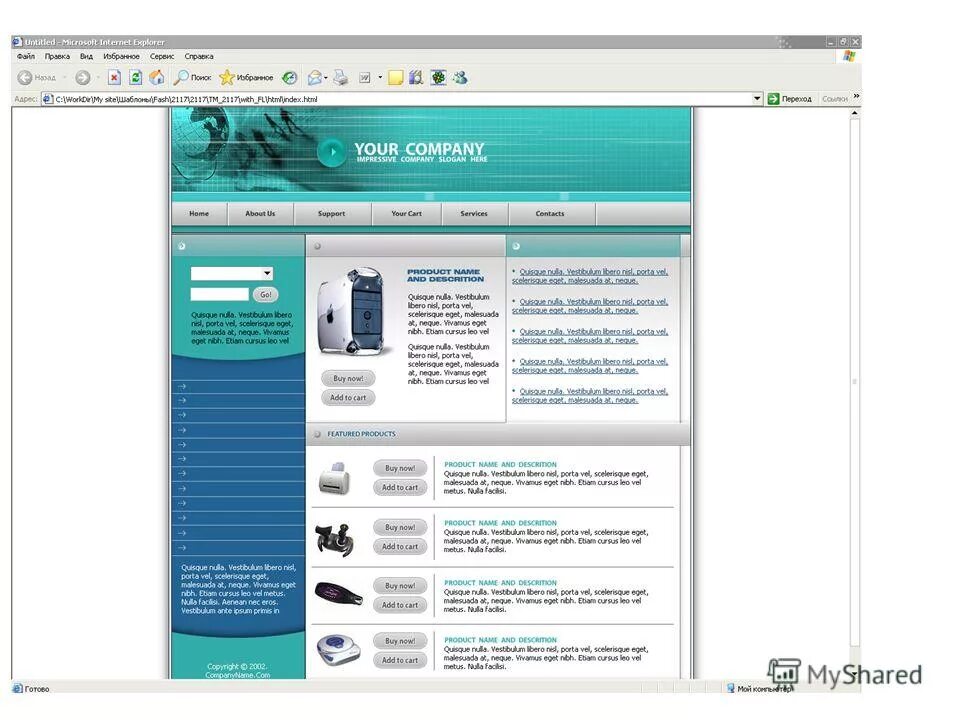Click the Go! button in sidebar

click(266, 294)
